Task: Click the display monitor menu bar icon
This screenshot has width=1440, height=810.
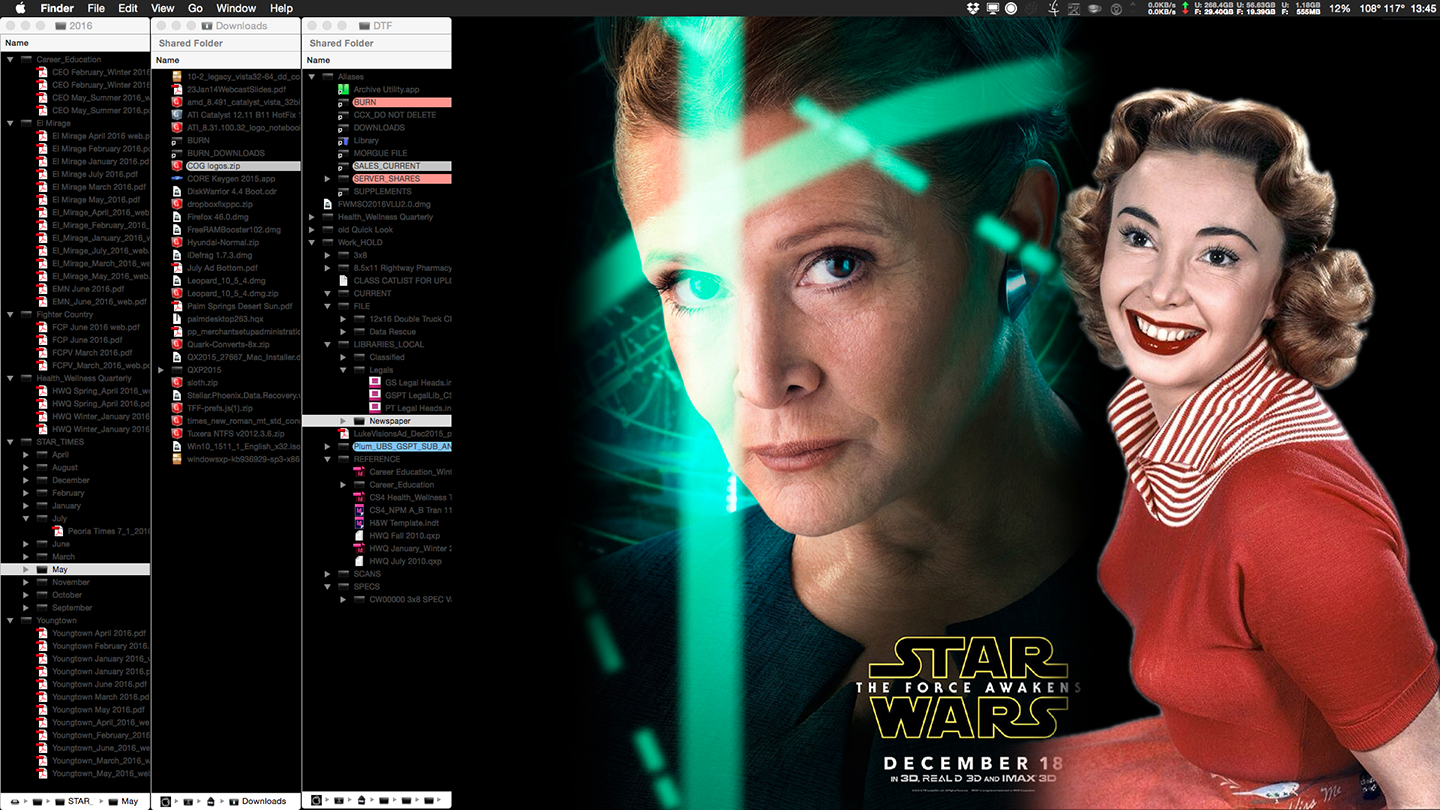Action: (993, 8)
